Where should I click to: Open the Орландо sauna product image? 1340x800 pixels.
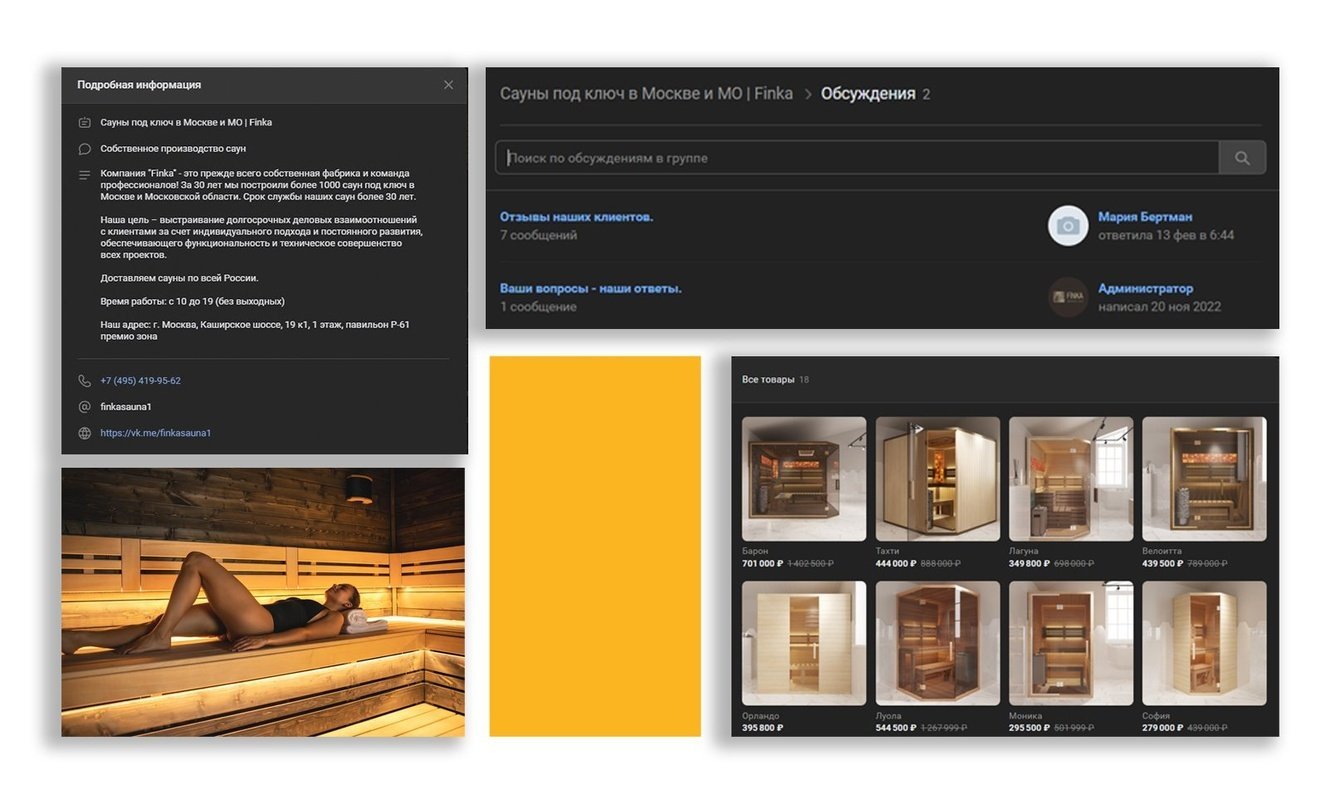click(x=804, y=643)
